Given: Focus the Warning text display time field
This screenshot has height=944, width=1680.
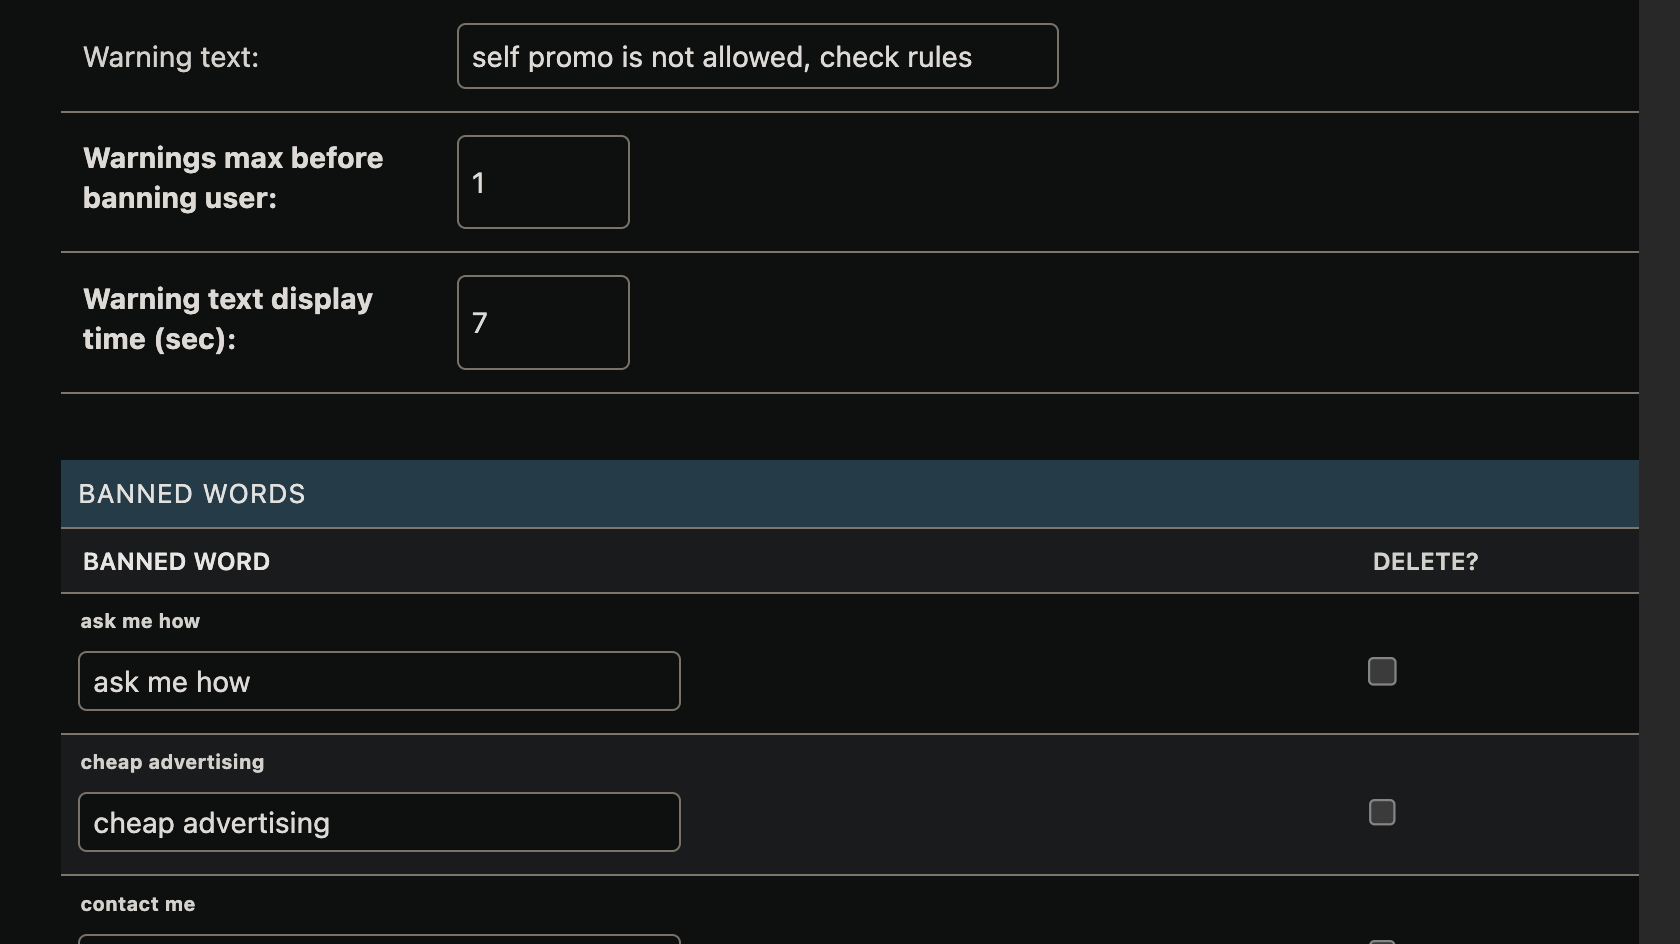Looking at the screenshot, I should 543,323.
